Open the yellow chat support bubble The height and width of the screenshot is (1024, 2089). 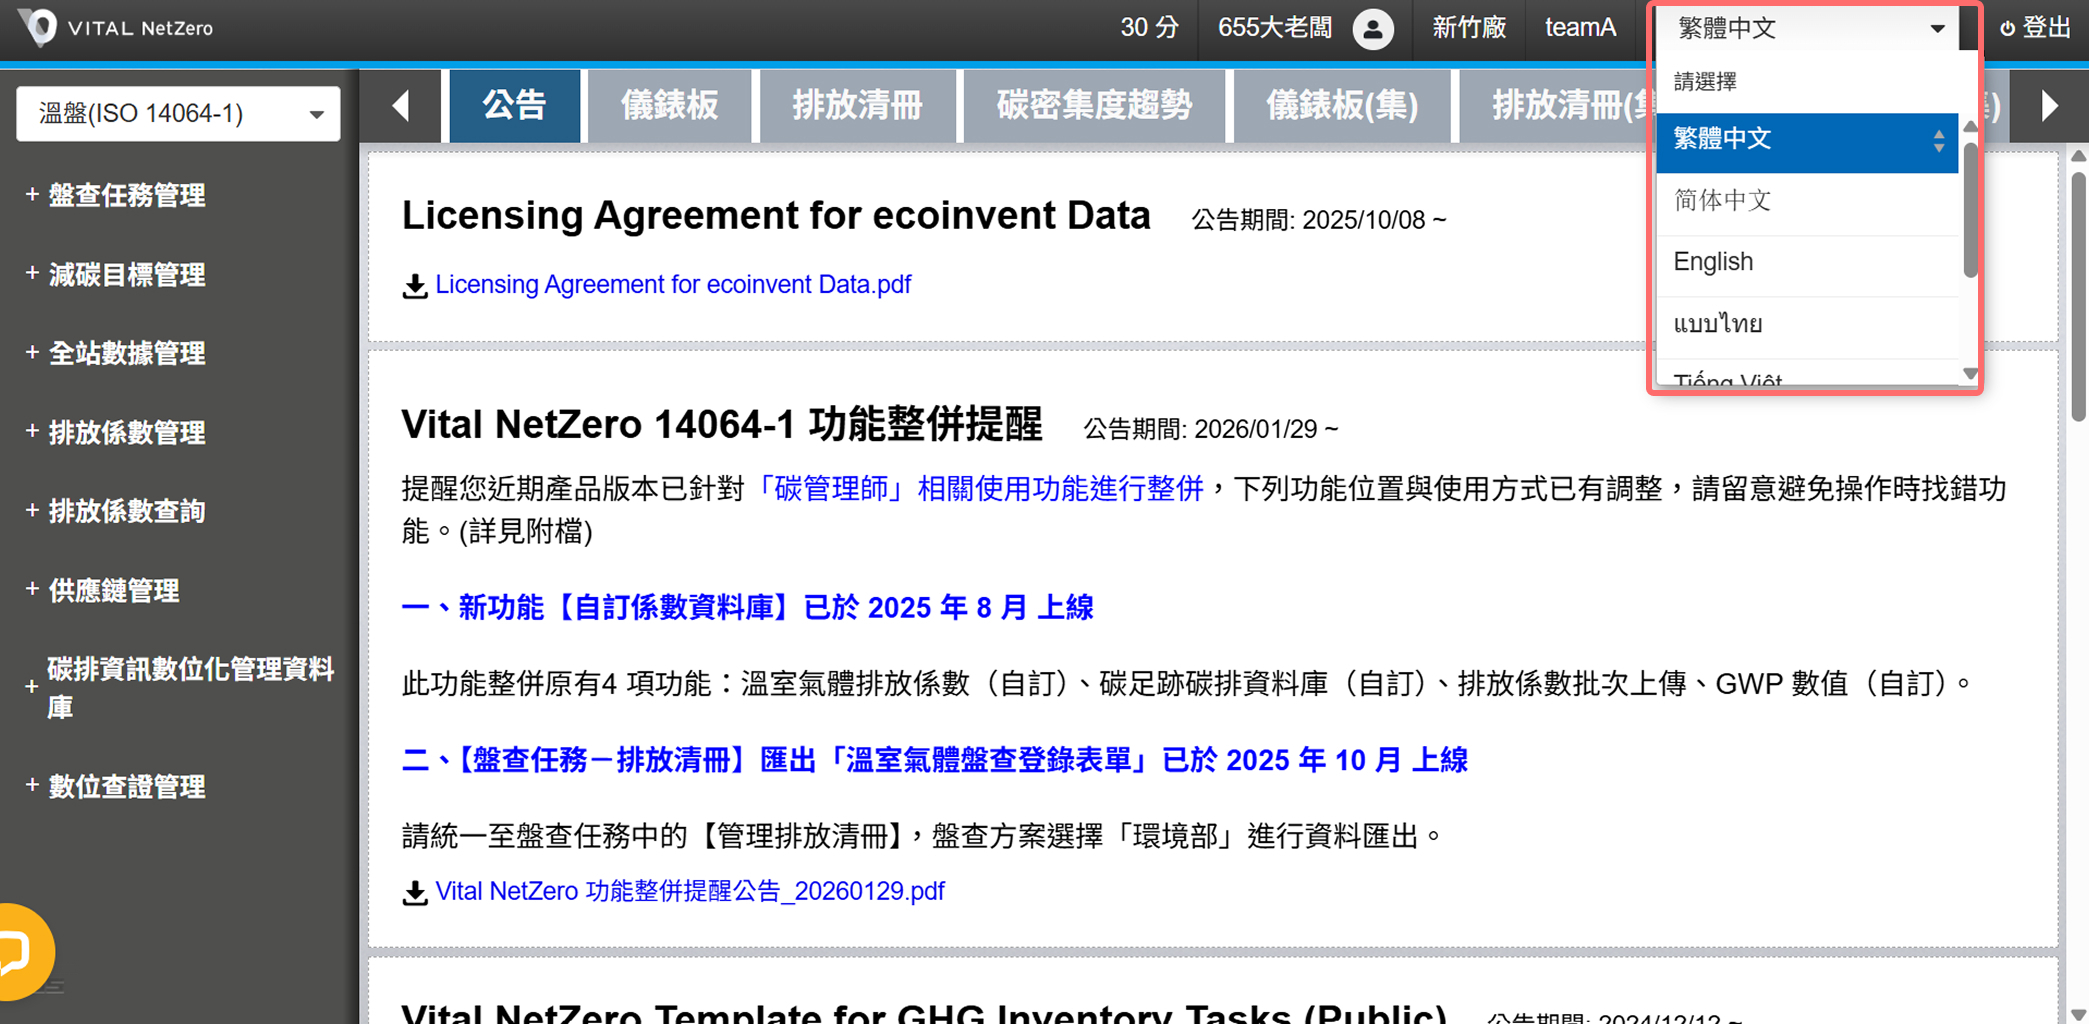click(20, 951)
